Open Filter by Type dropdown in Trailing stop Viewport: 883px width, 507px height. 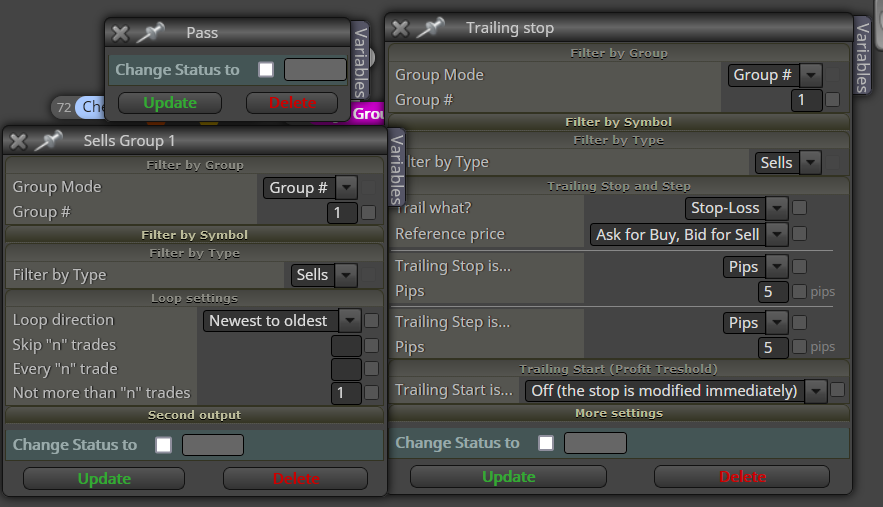(x=788, y=163)
